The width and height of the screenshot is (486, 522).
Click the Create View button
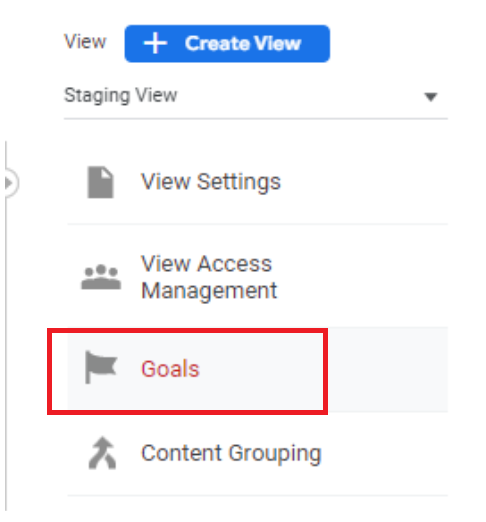[227, 44]
